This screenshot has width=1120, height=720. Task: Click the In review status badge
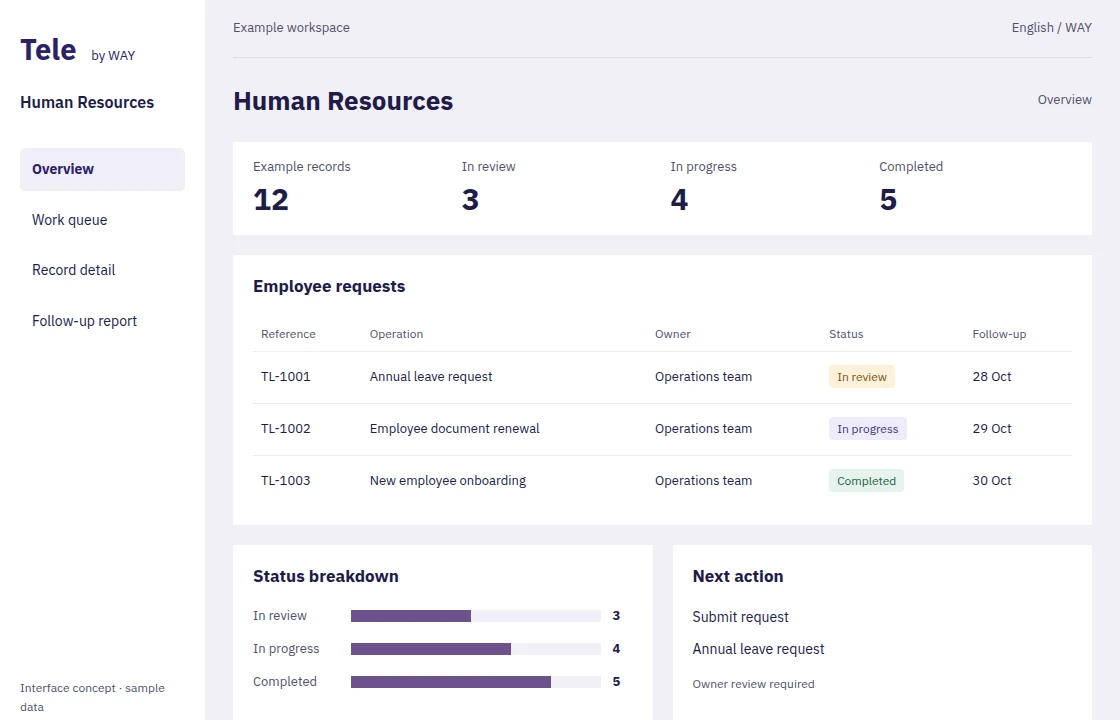(861, 376)
